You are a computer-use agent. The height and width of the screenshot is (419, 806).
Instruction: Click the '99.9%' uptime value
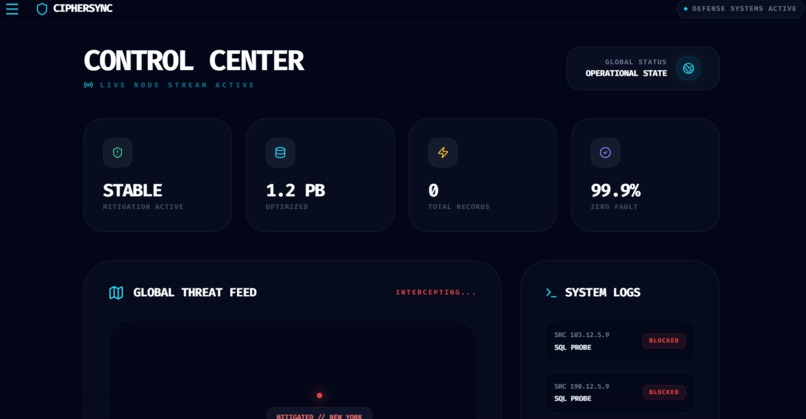(x=615, y=191)
